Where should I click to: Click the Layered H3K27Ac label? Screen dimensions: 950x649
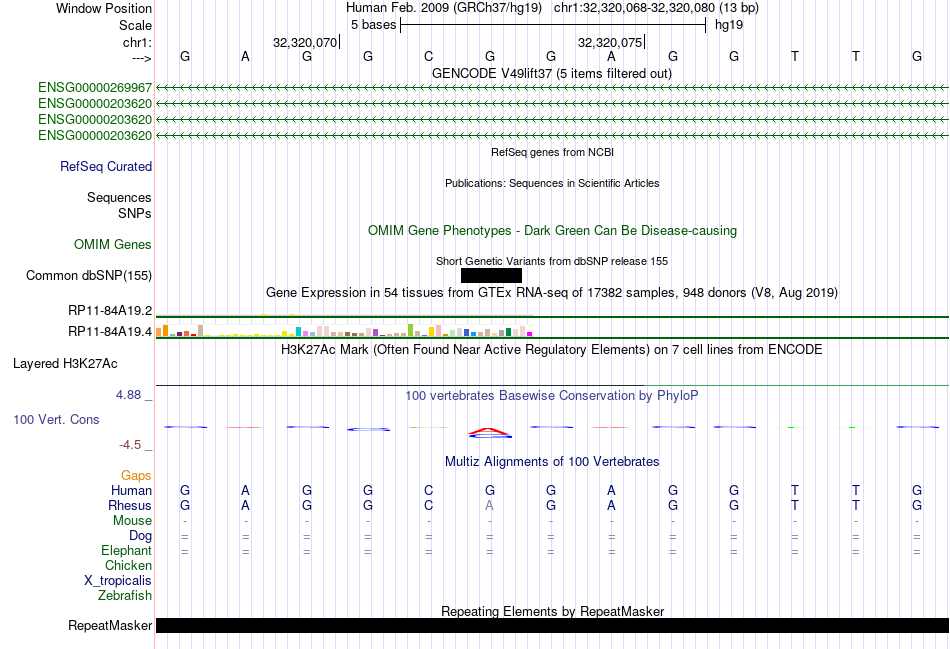pos(65,364)
